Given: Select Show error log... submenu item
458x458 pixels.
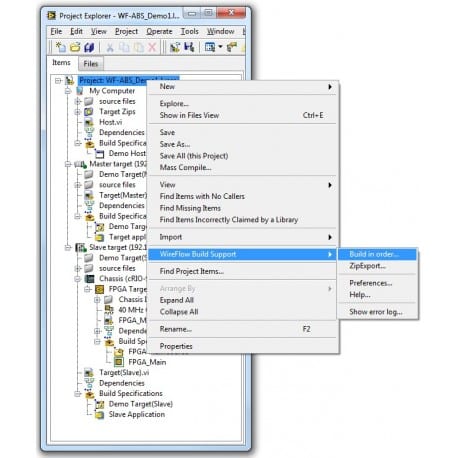Looking at the screenshot, I should click(377, 312).
